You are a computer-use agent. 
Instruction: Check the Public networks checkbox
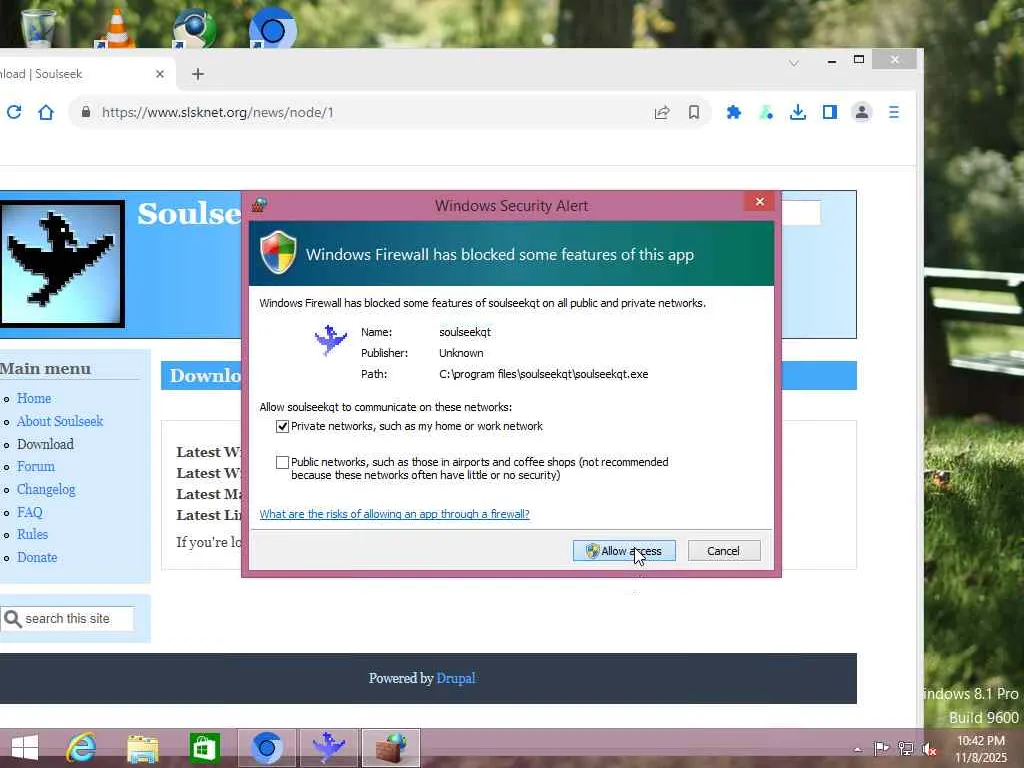[x=282, y=462]
